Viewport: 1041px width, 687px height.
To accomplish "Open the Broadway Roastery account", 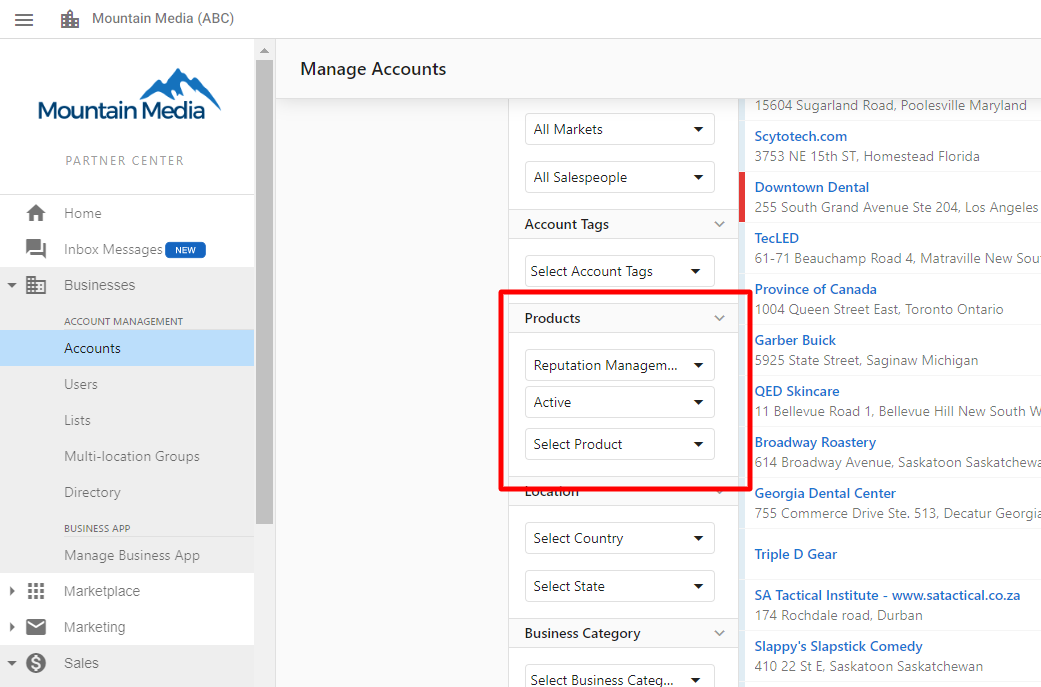I will (815, 442).
